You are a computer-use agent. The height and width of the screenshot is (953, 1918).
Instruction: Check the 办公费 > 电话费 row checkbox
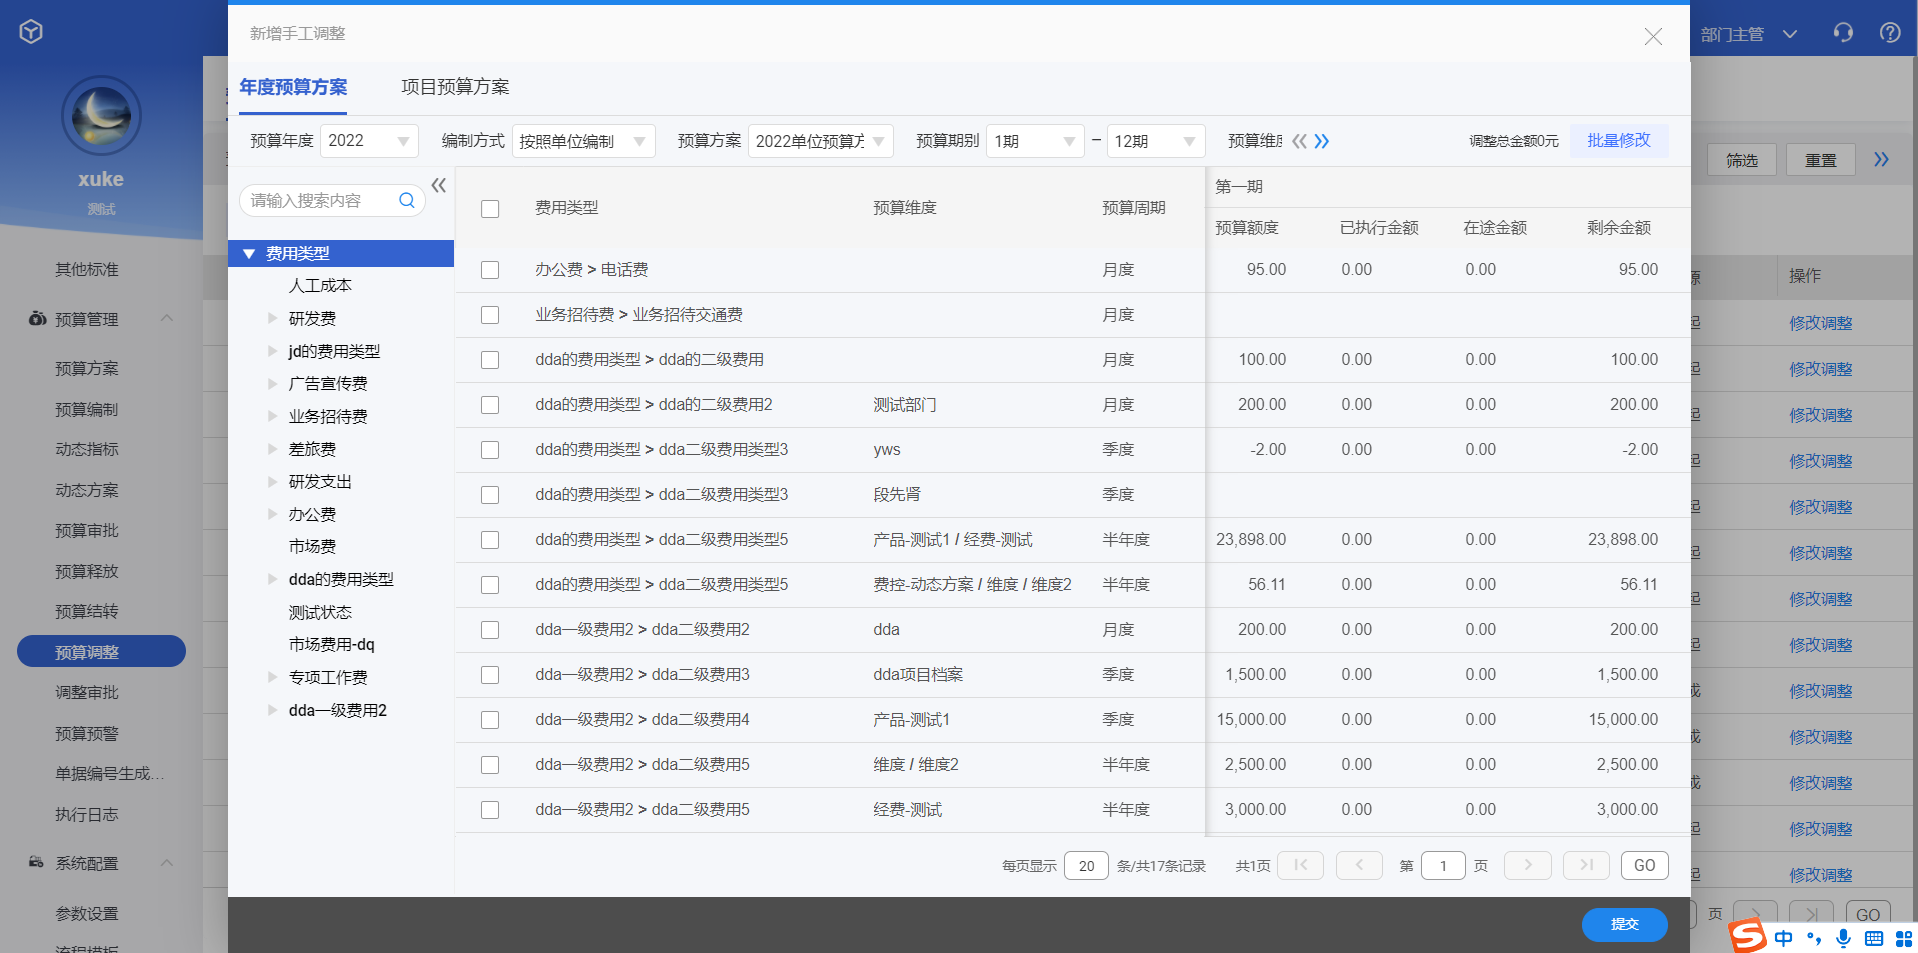(x=490, y=270)
